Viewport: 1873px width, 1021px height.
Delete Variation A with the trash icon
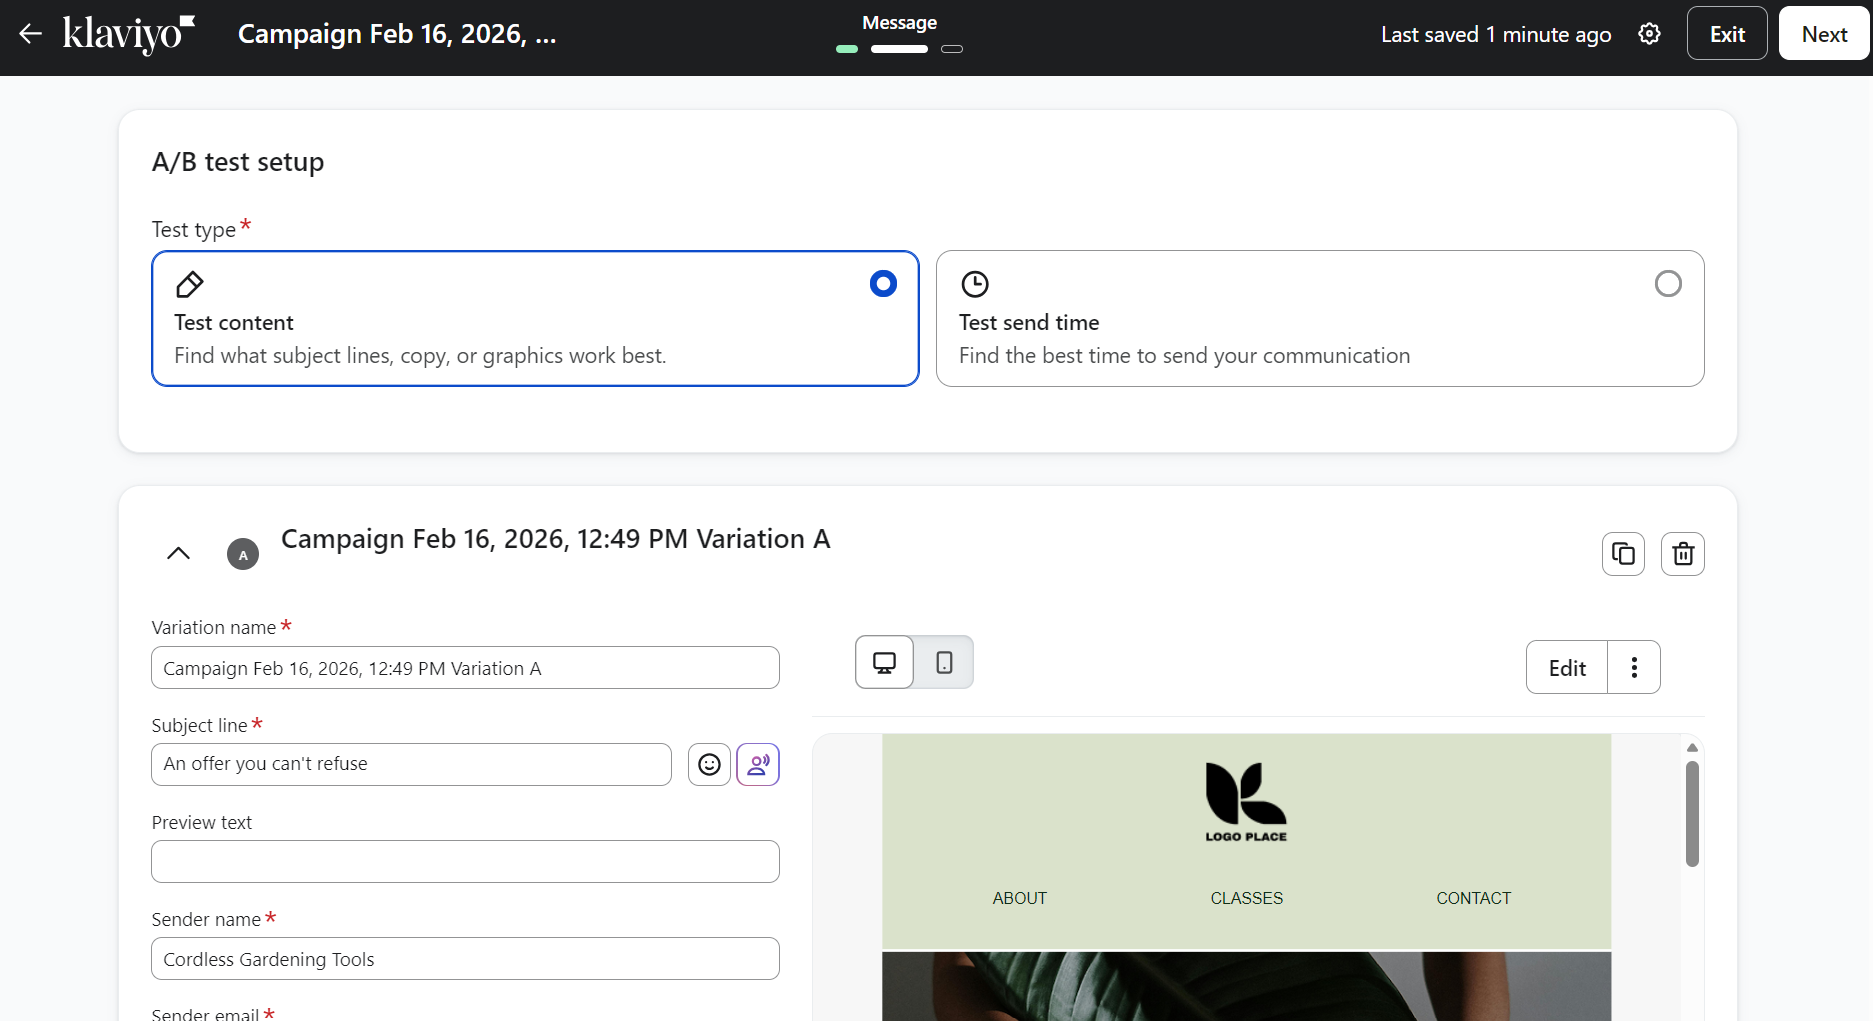click(1682, 553)
